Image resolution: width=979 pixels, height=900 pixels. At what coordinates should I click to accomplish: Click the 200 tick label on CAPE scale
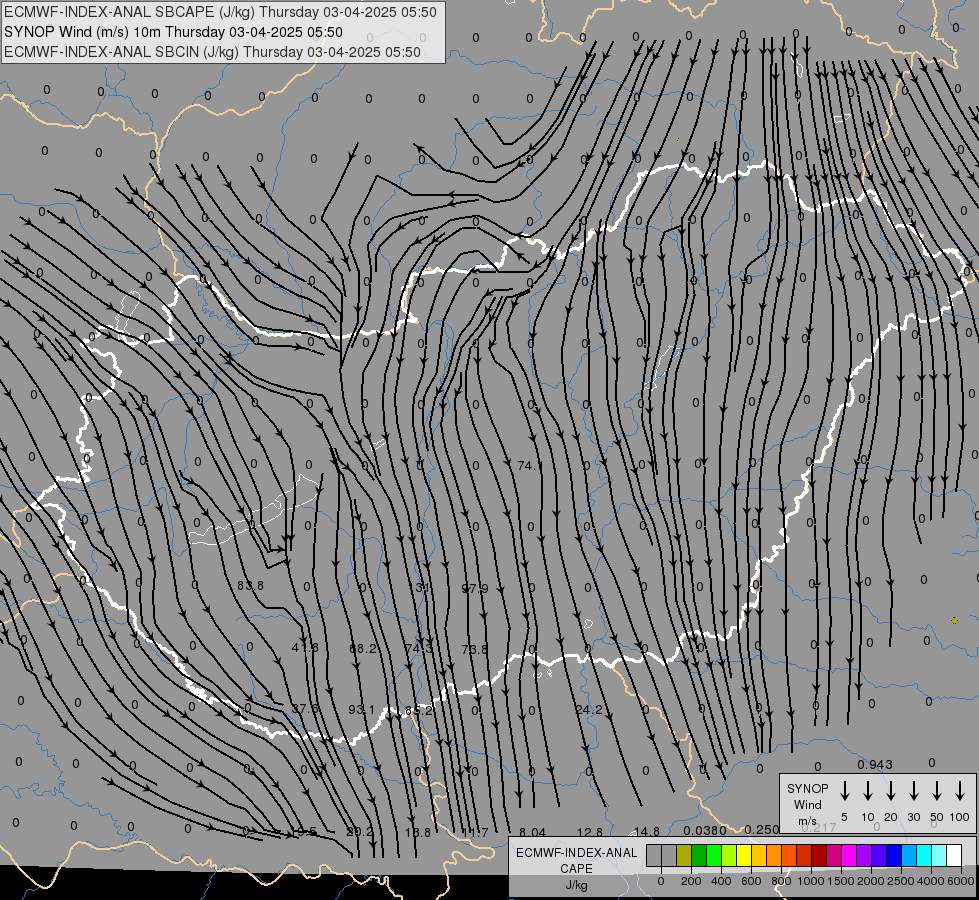691,881
